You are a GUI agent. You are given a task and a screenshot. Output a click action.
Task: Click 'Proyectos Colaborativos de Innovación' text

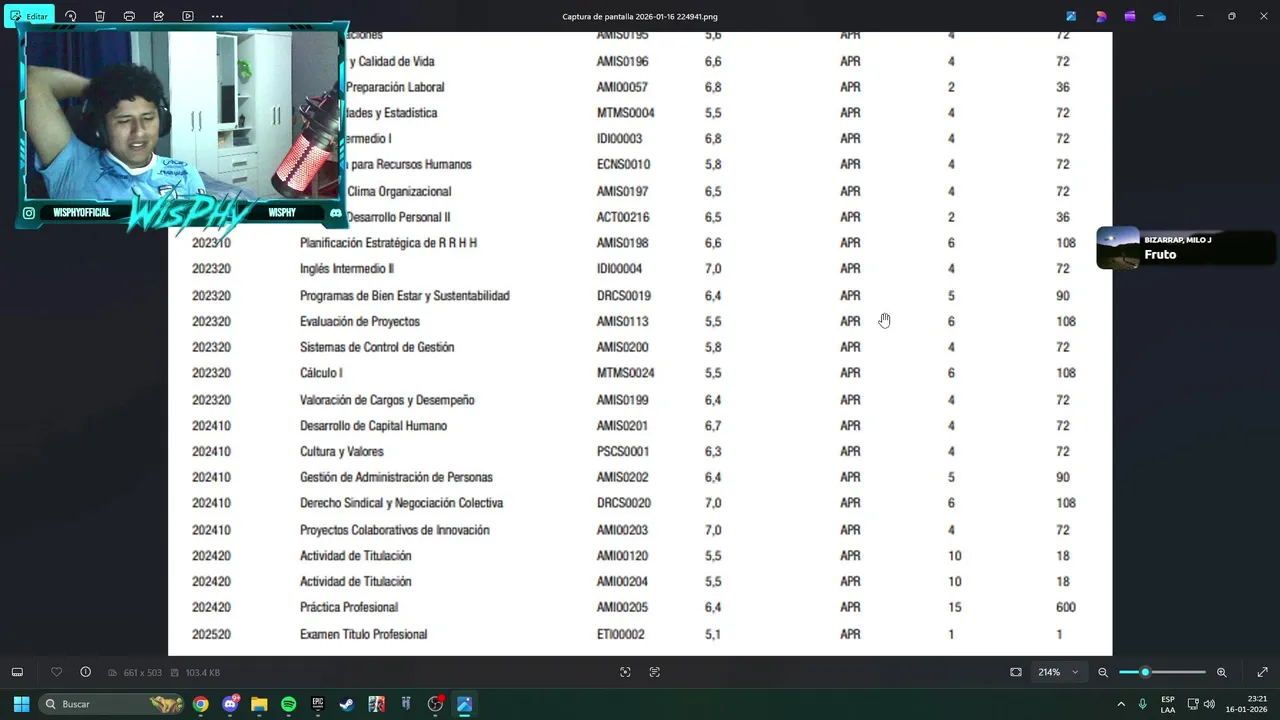click(x=395, y=530)
